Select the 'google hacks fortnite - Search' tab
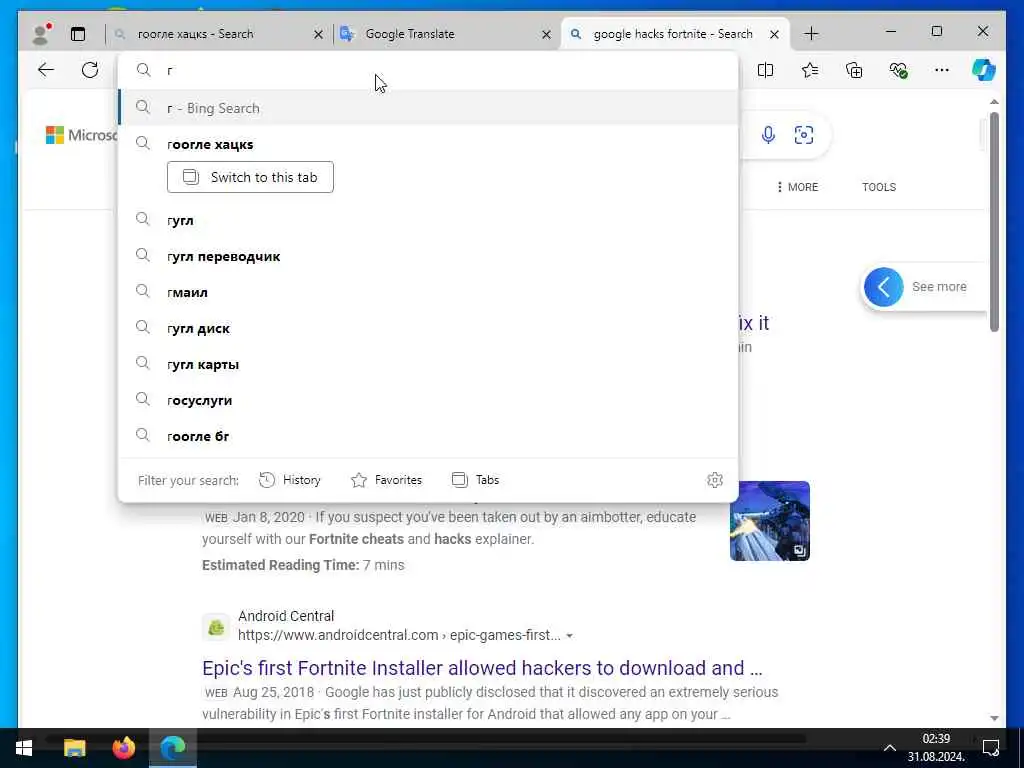Image resolution: width=1024 pixels, height=768 pixels. [675, 34]
